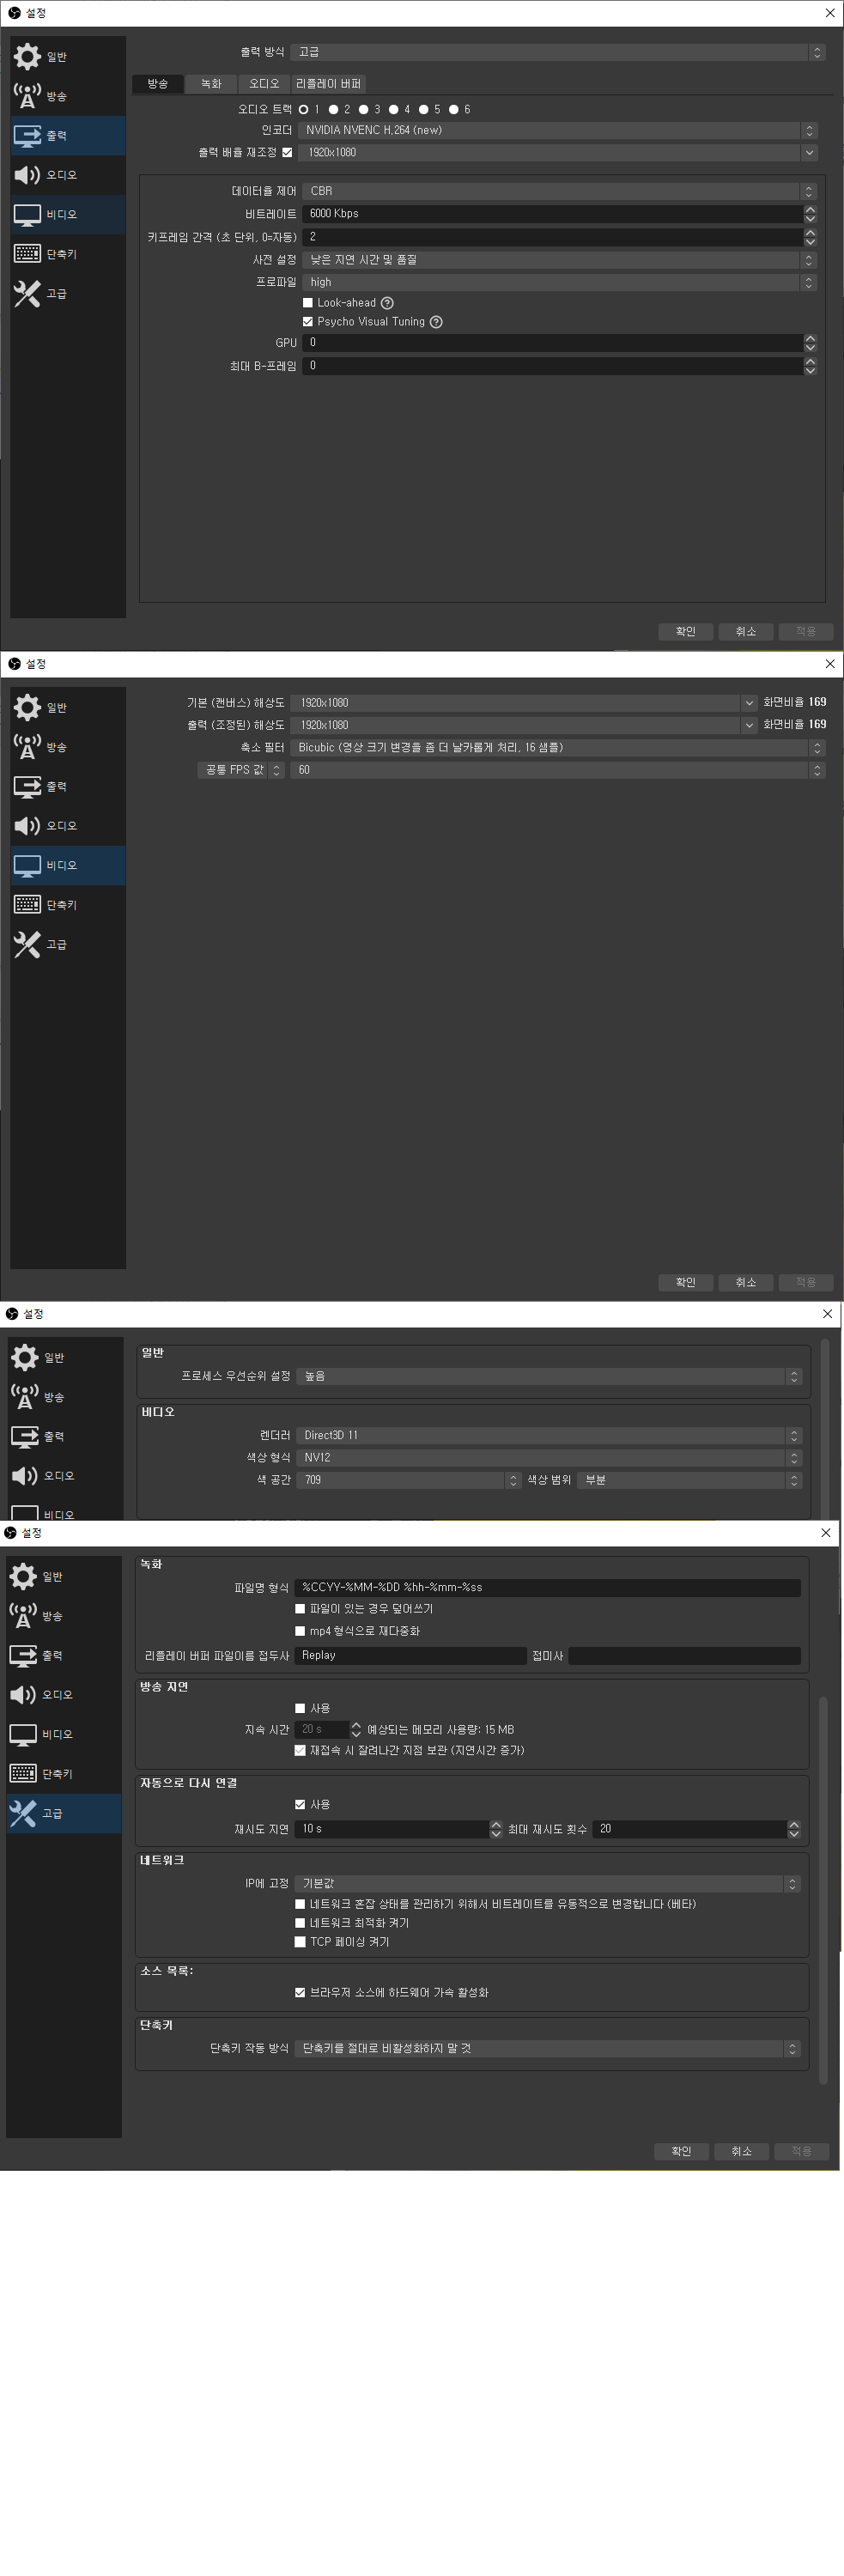844x2576 pixels.
Task: Select 비디오 monitor icon in Output settings window sidebar
Action: (x=27, y=214)
